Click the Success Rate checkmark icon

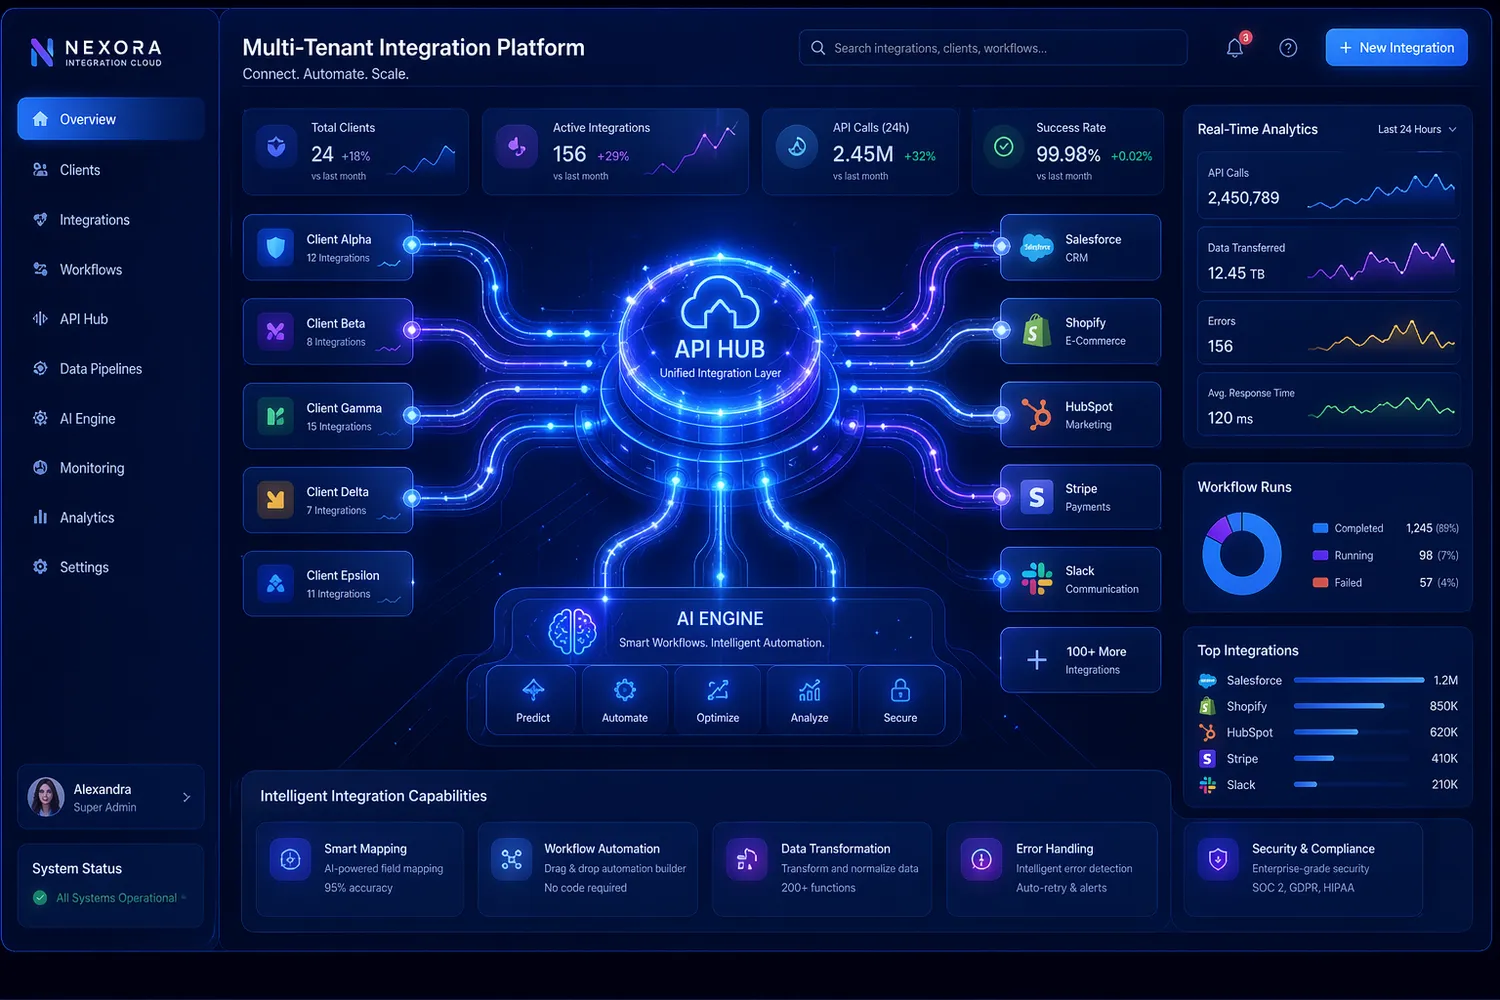(x=1003, y=147)
